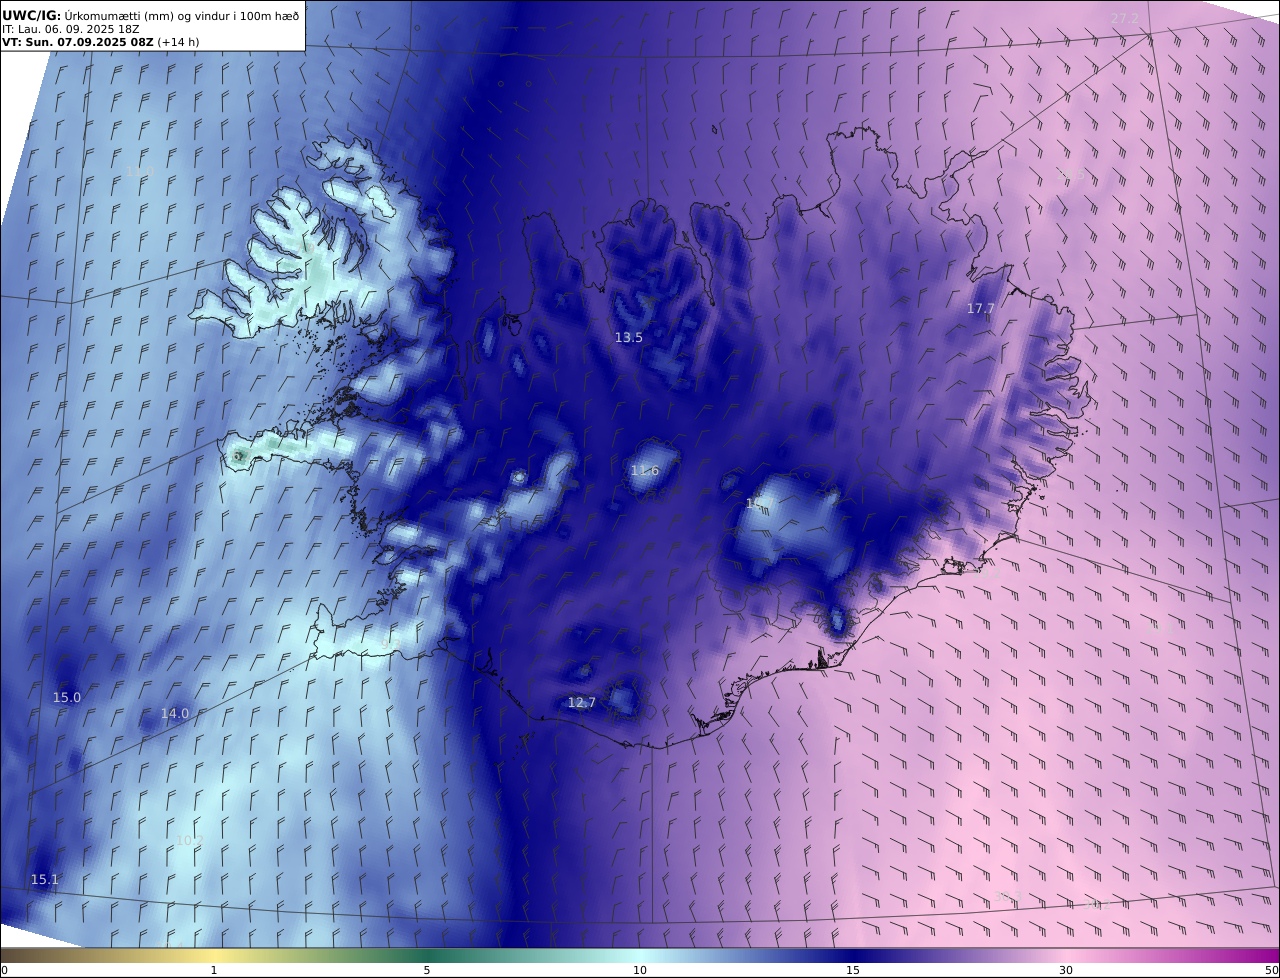The image size is (1280, 978).
Task: Click the colorbar tick label 15
Action: click(x=853, y=970)
